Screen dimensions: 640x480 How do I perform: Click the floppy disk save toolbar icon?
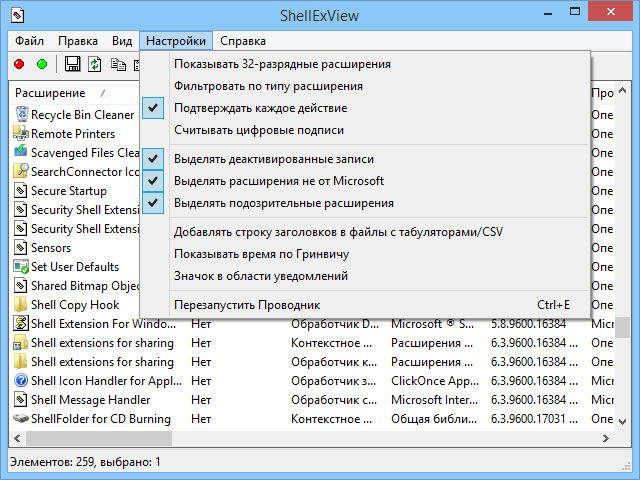click(x=73, y=64)
